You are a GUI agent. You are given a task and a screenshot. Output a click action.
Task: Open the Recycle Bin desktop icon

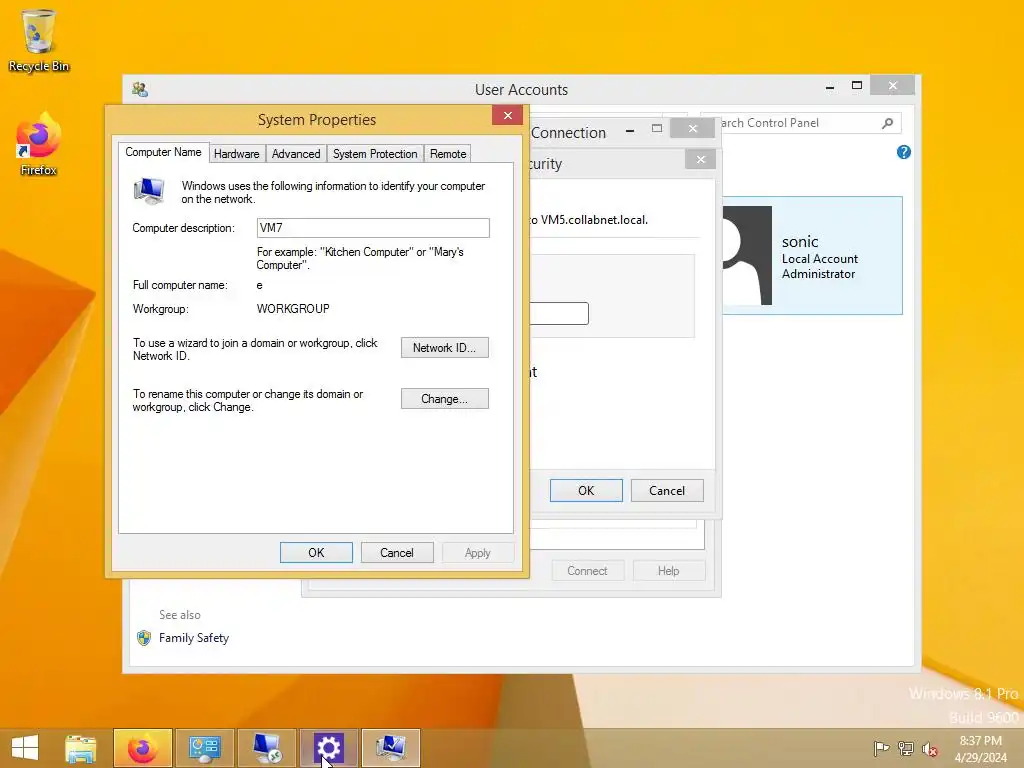coord(38,40)
